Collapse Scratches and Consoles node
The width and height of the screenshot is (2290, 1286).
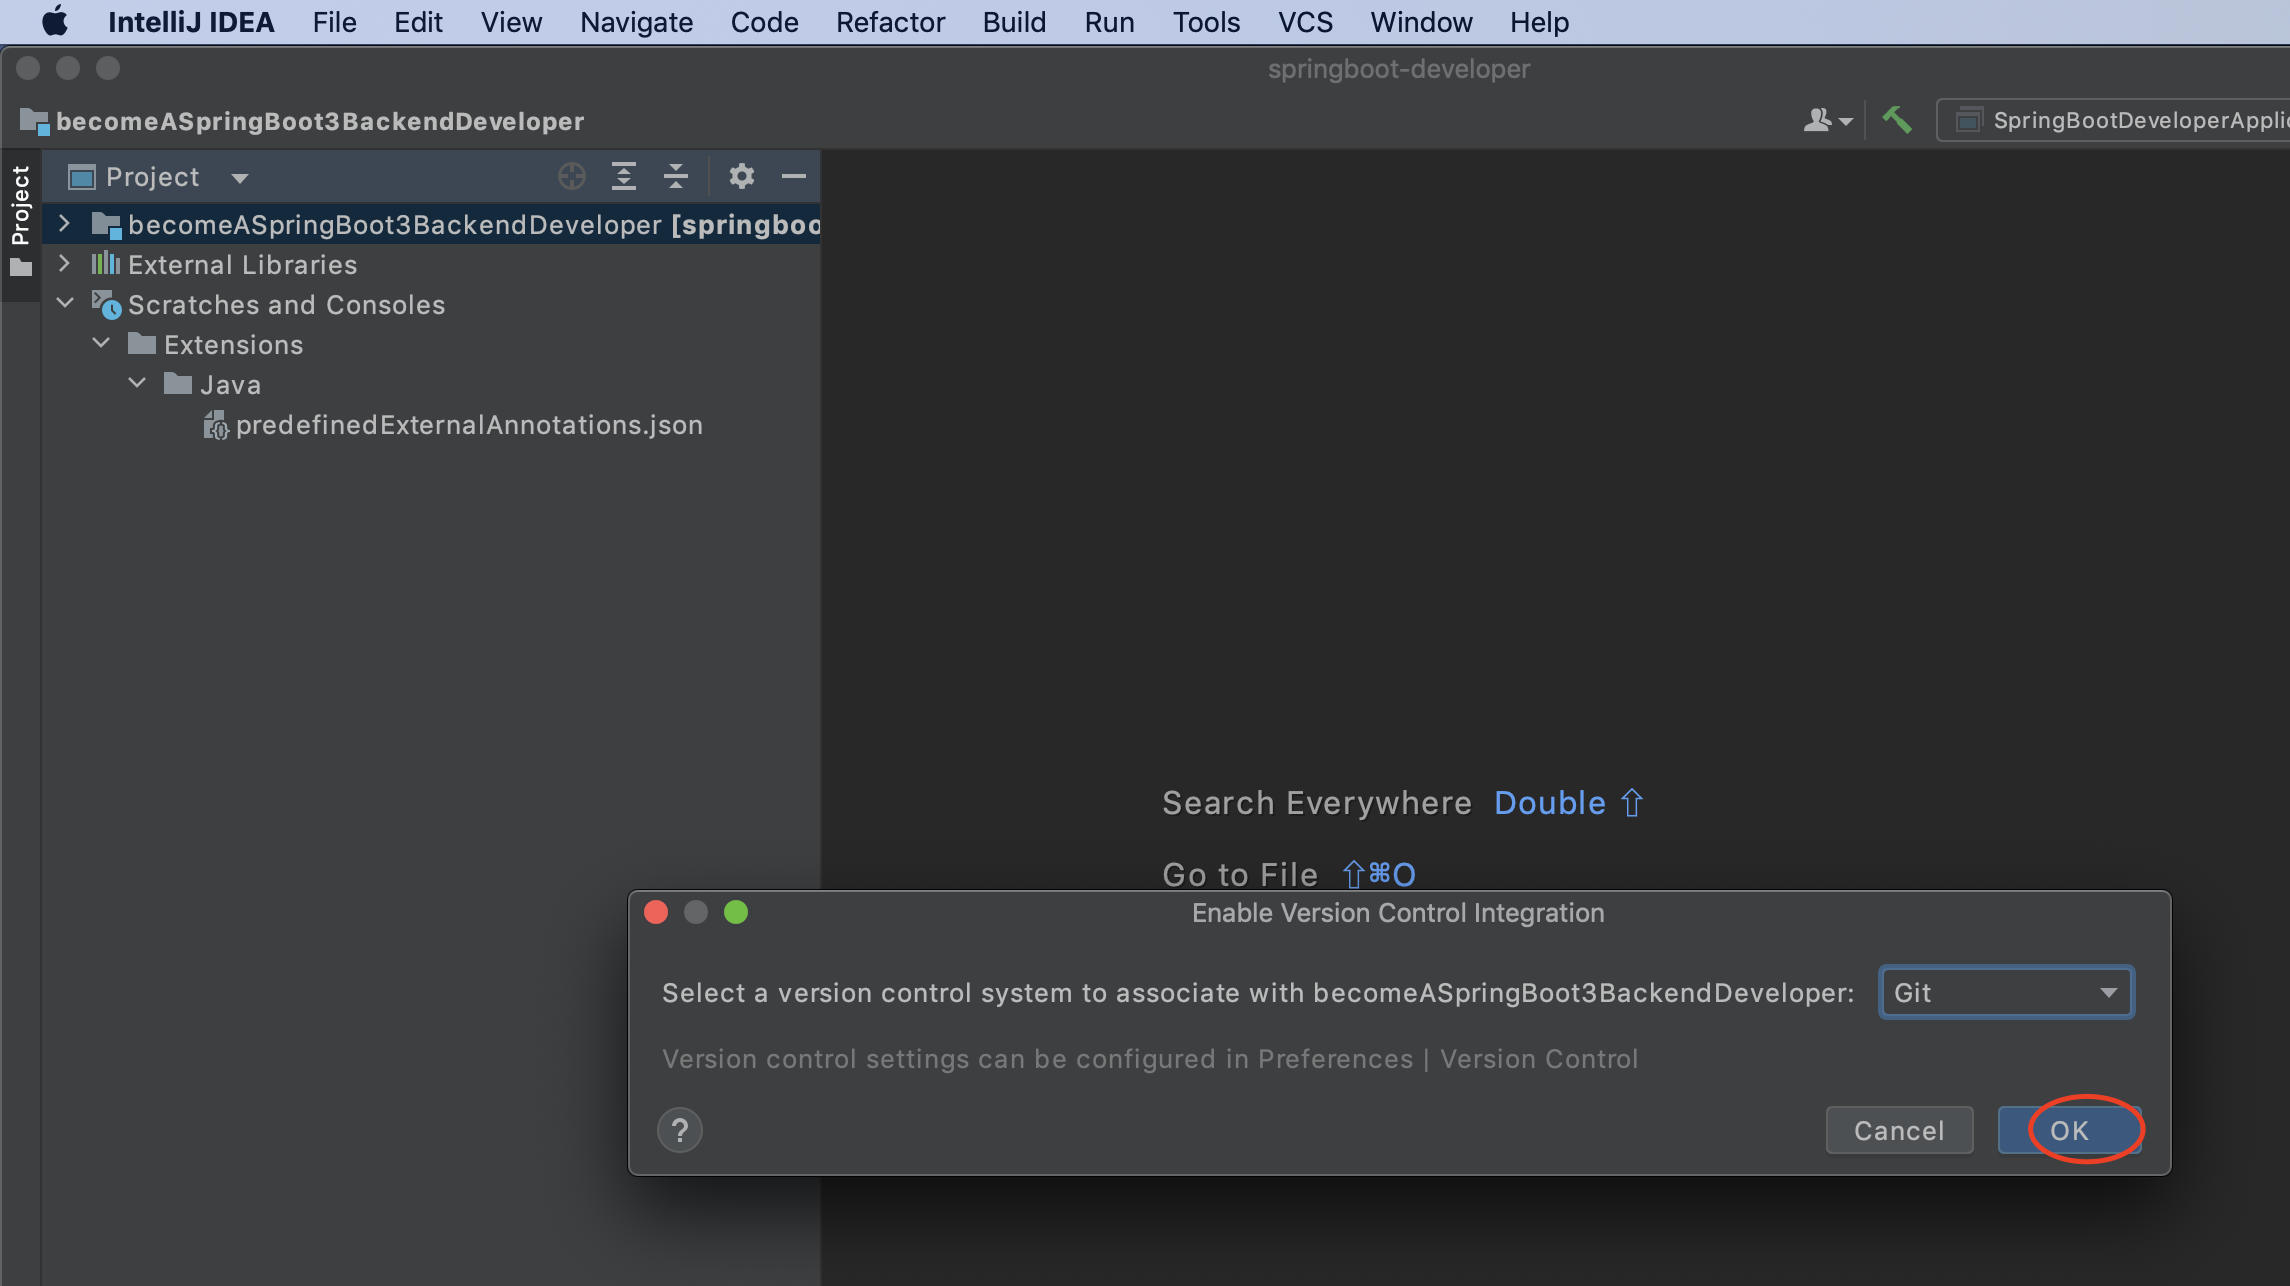point(65,303)
